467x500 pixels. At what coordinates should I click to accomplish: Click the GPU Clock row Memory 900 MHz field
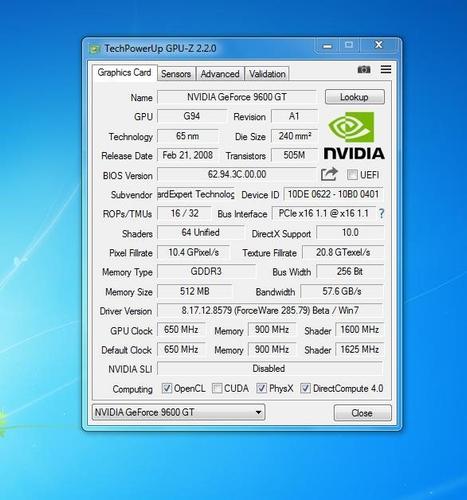pos(272,330)
